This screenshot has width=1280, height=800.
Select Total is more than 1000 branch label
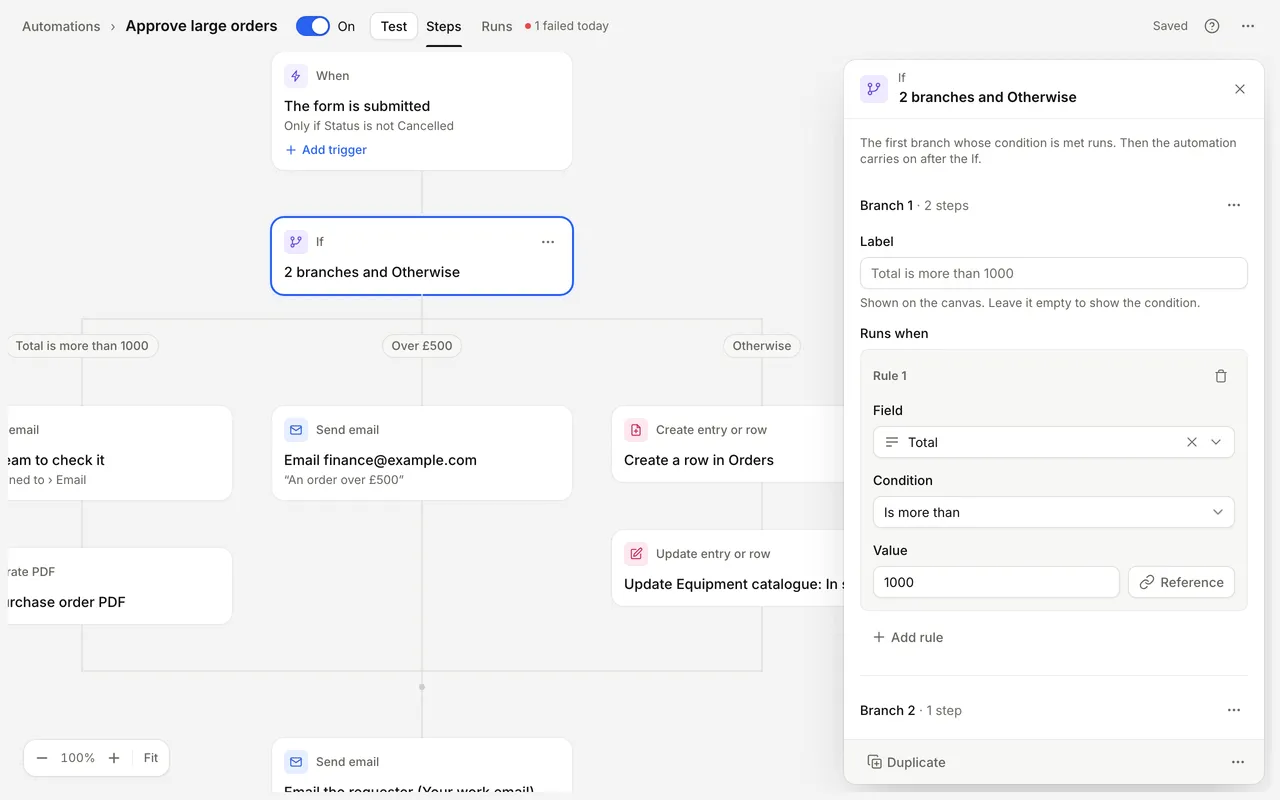click(82, 346)
